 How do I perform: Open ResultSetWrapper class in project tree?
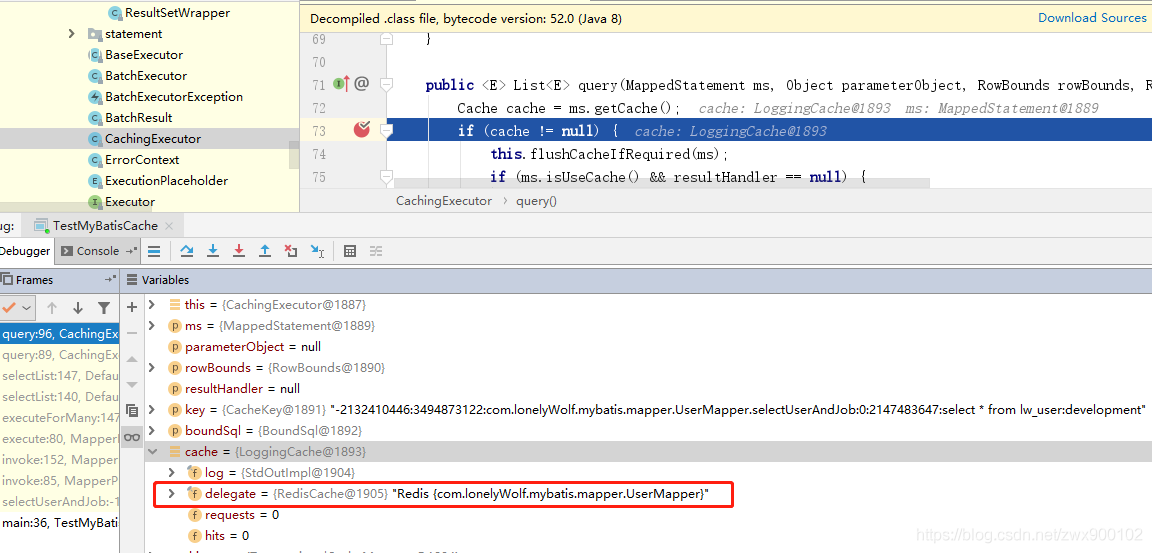[x=177, y=12]
